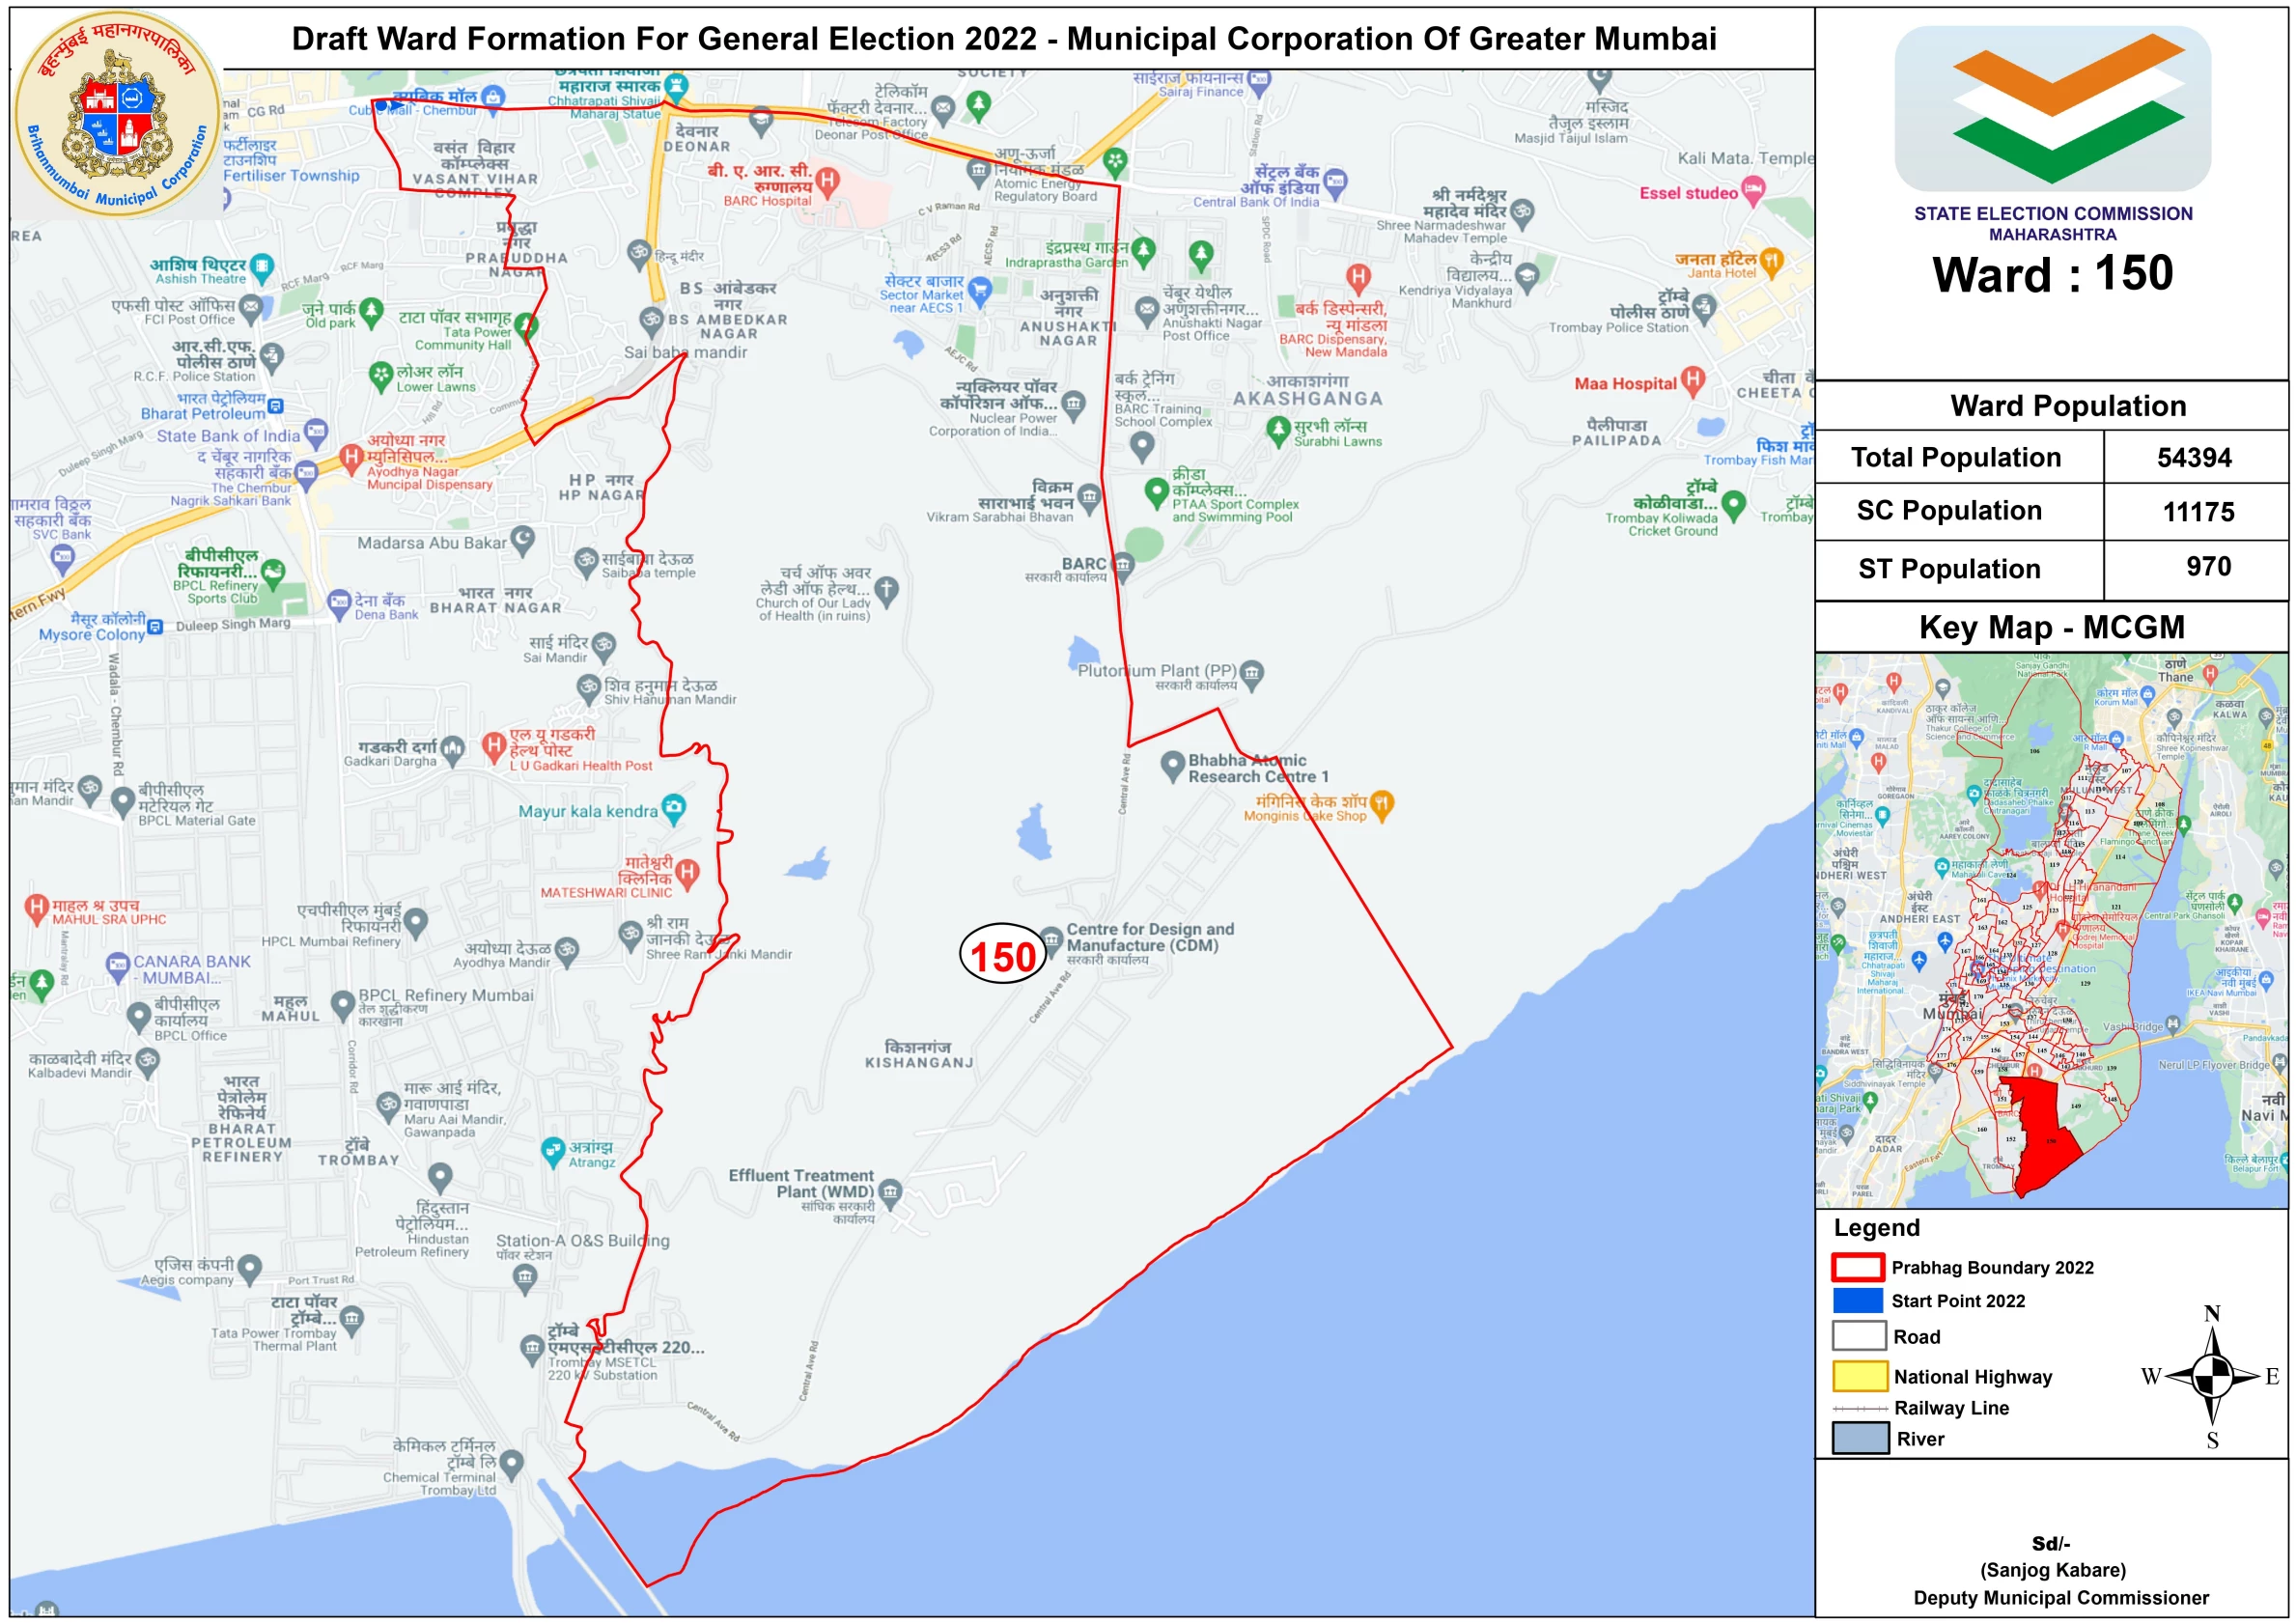
Task: Click the Maa Hospital red marker
Action: coord(1692,379)
